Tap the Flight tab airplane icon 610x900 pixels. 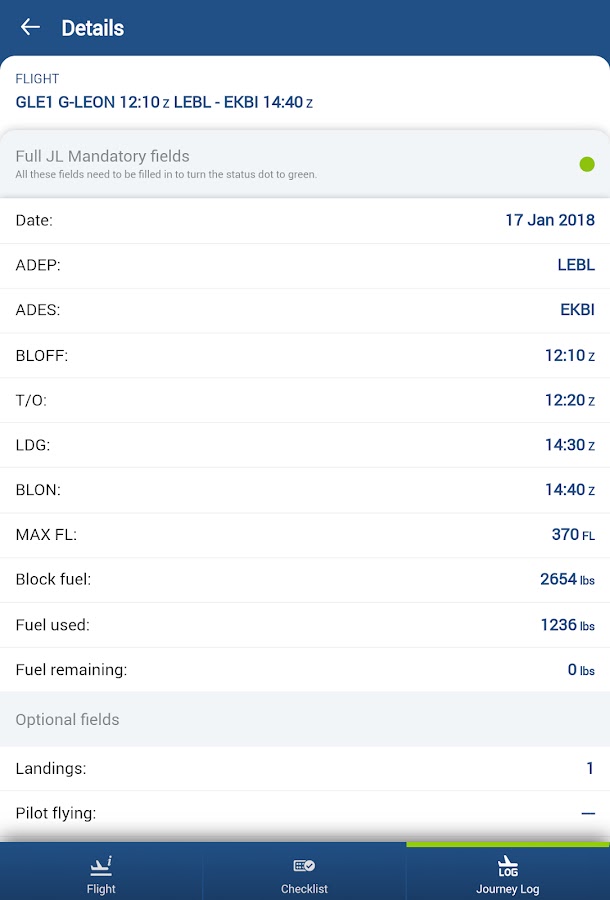click(101, 866)
